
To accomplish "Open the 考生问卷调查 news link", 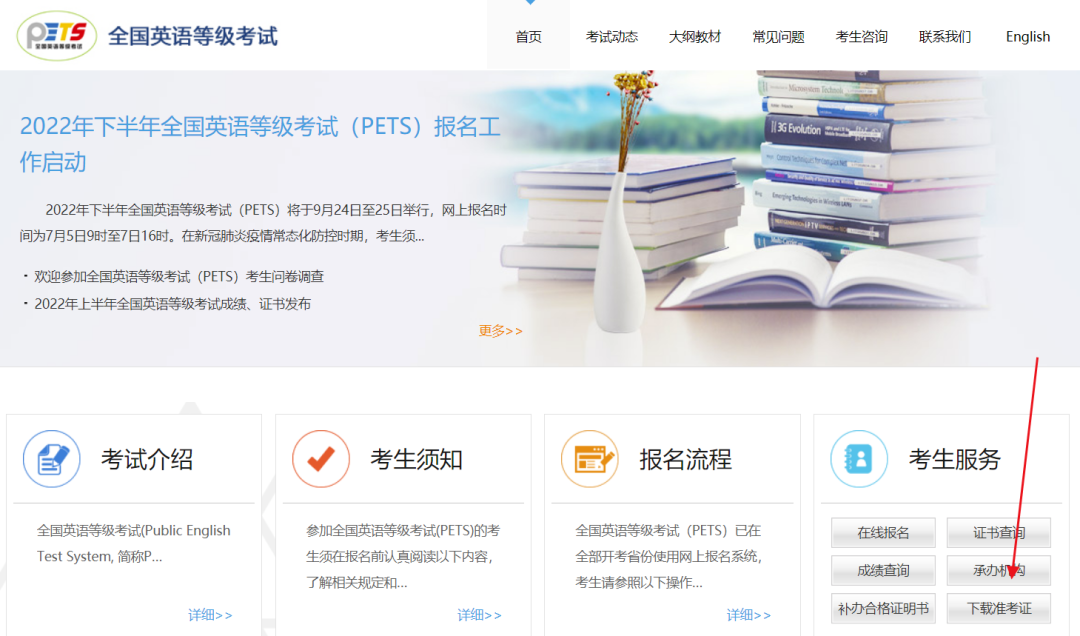I will coord(179,276).
